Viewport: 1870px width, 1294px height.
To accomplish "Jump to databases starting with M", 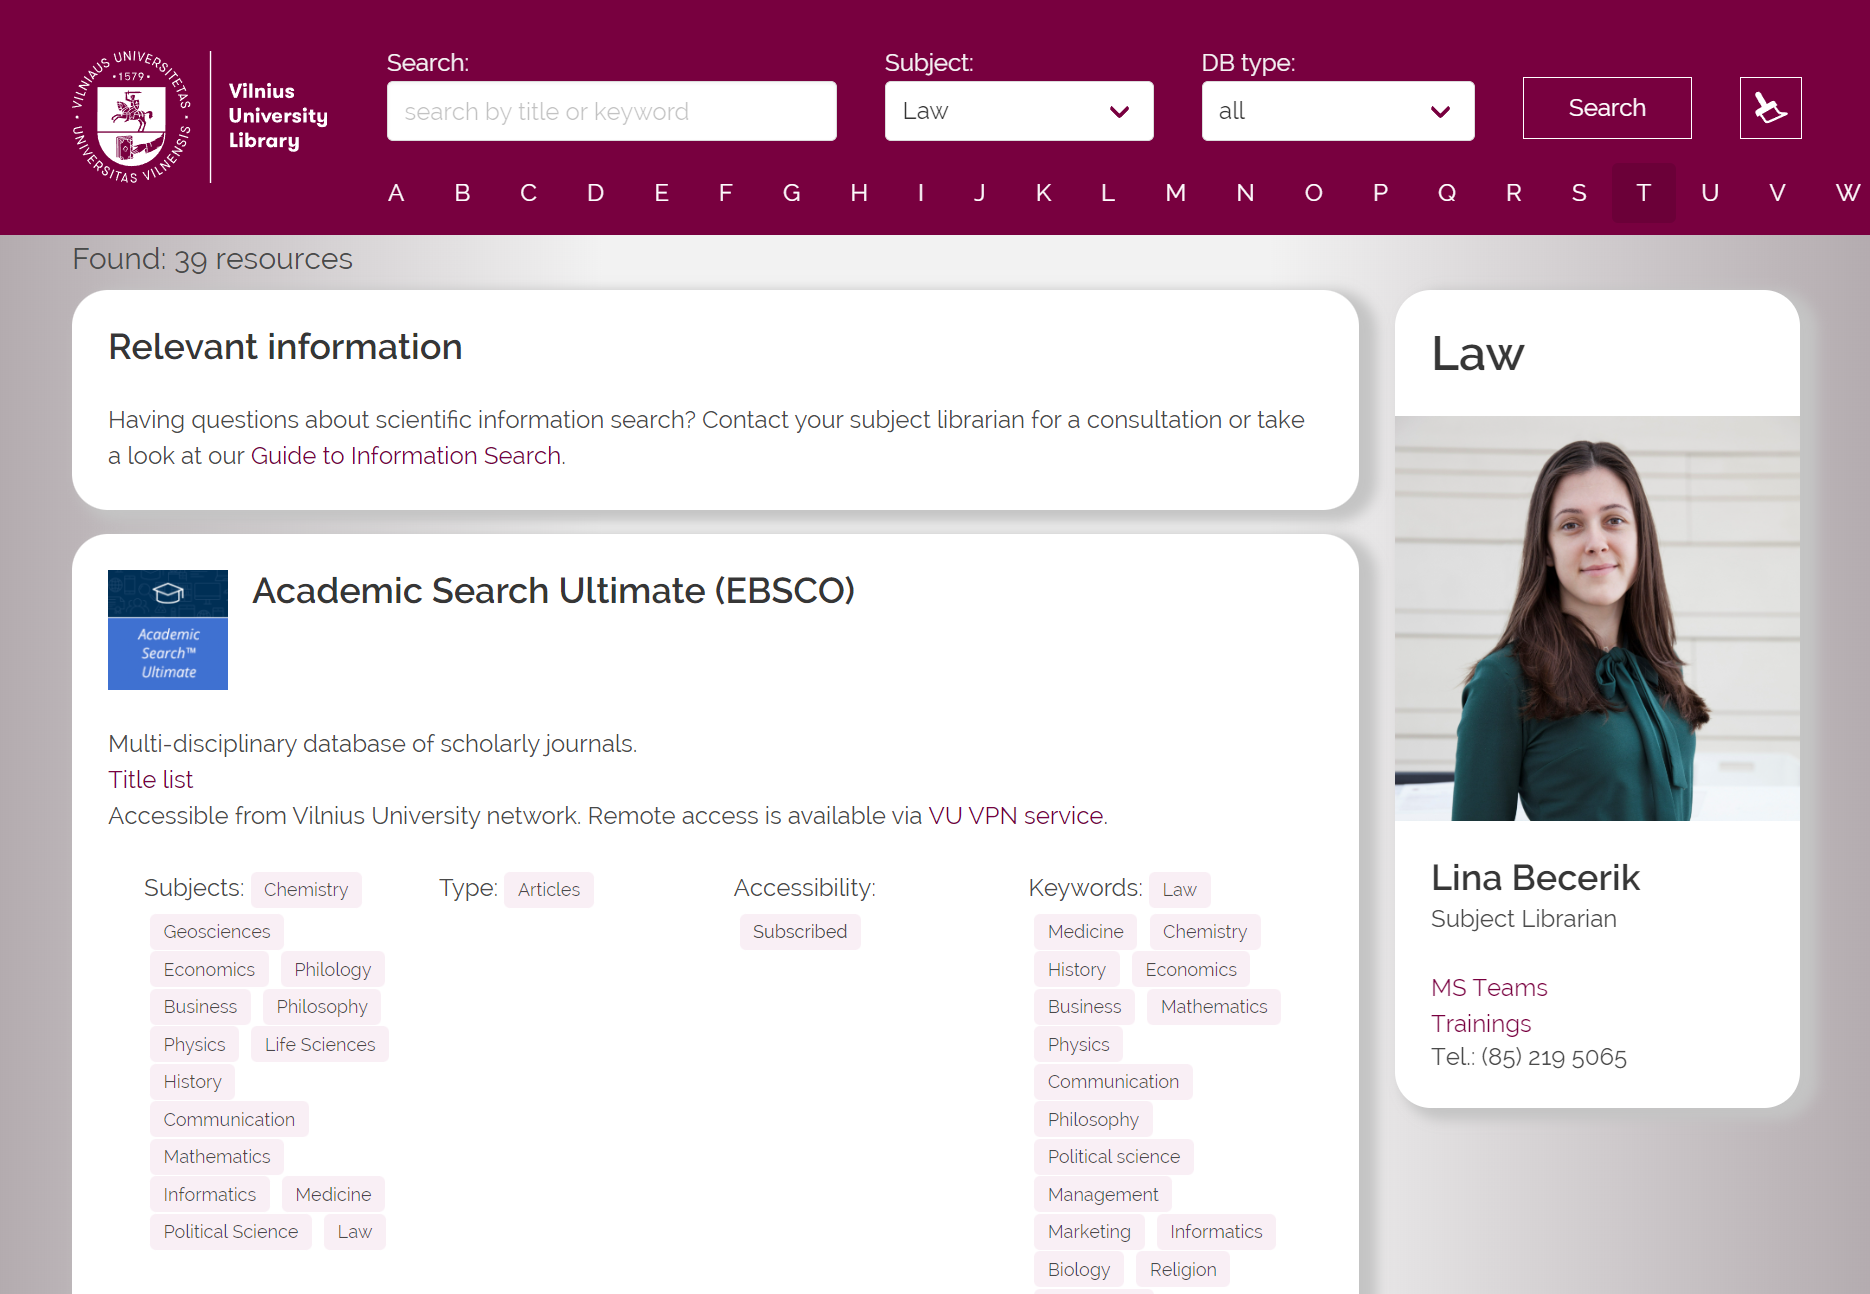I will (1175, 193).
